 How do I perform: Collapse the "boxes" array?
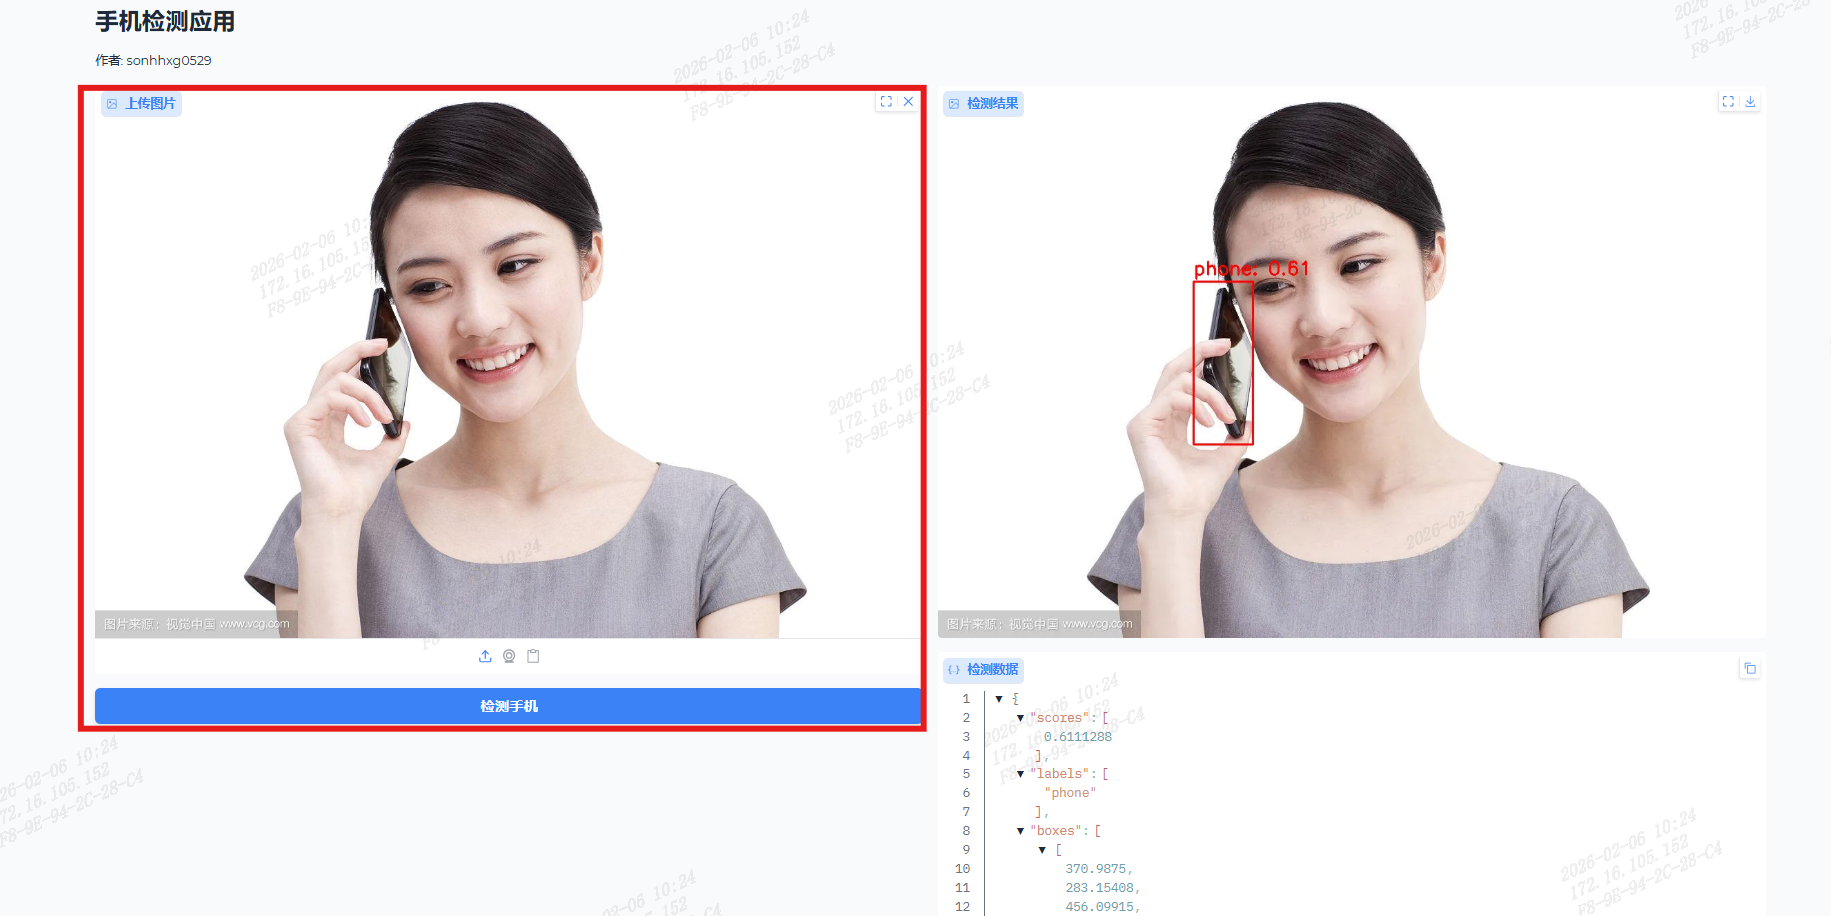[x=1020, y=831]
